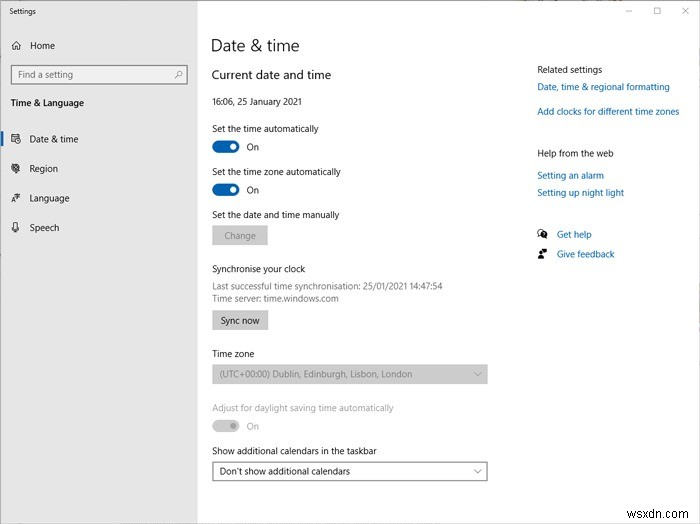Image resolution: width=700 pixels, height=524 pixels.
Task: Click Add clocks for different time zones
Action: click(x=608, y=112)
